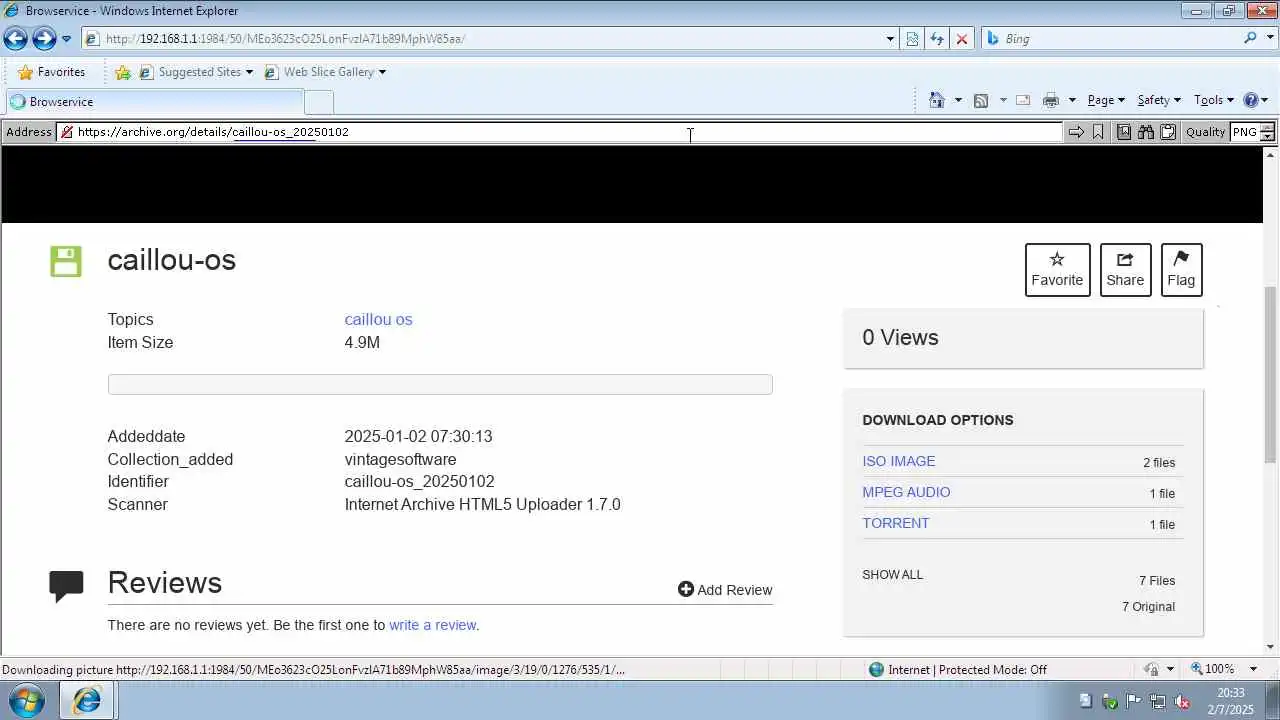This screenshot has width=1280, height=720.
Task: Open the recent pages dropdown beside Forward
Action: (x=66, y=39)
